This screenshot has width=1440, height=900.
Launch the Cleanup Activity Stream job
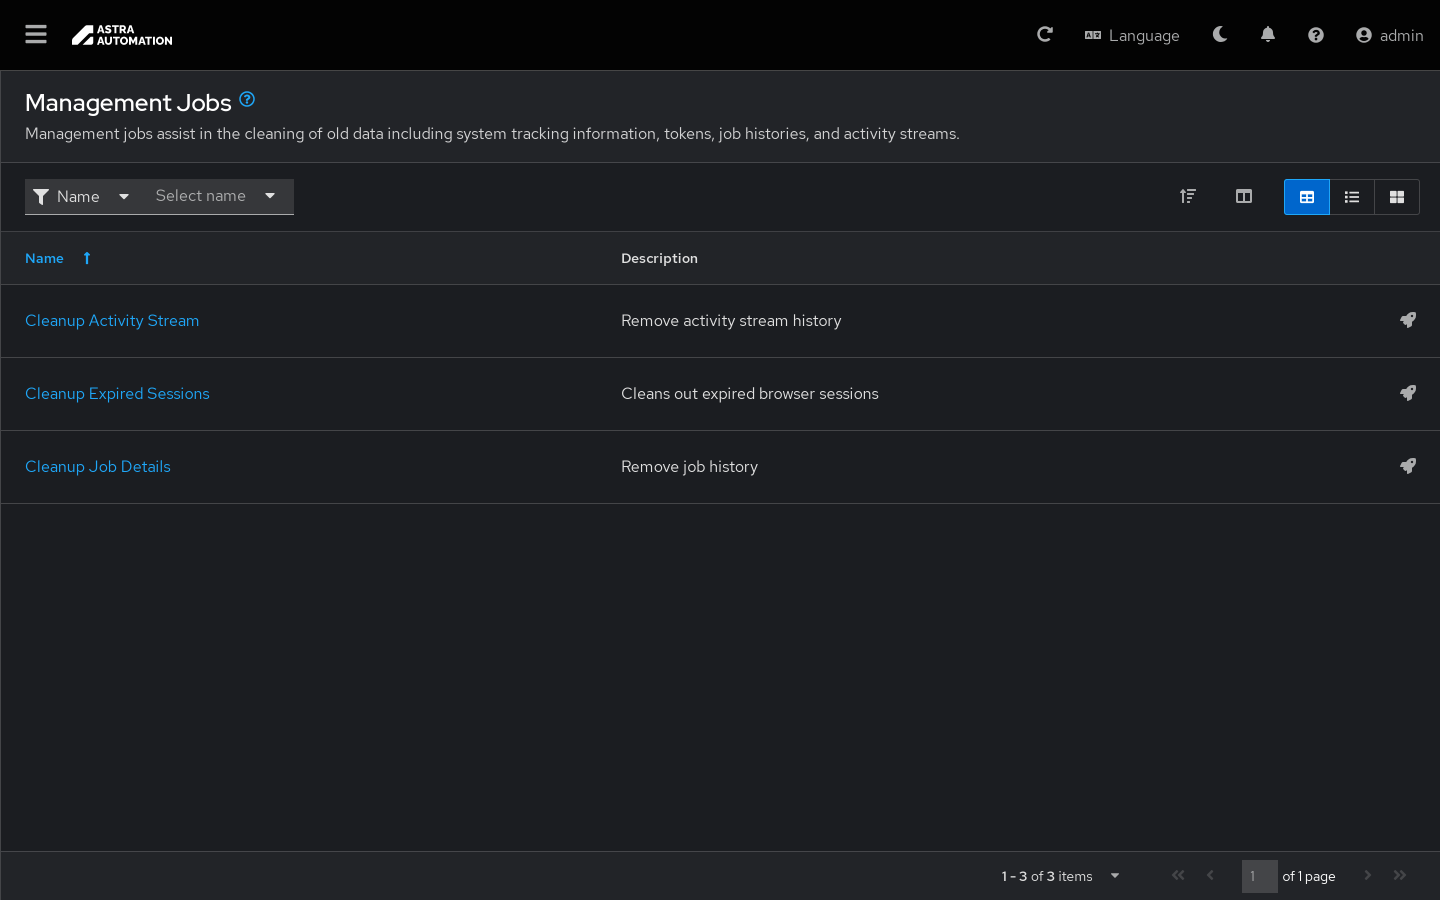pos(1408,320)
